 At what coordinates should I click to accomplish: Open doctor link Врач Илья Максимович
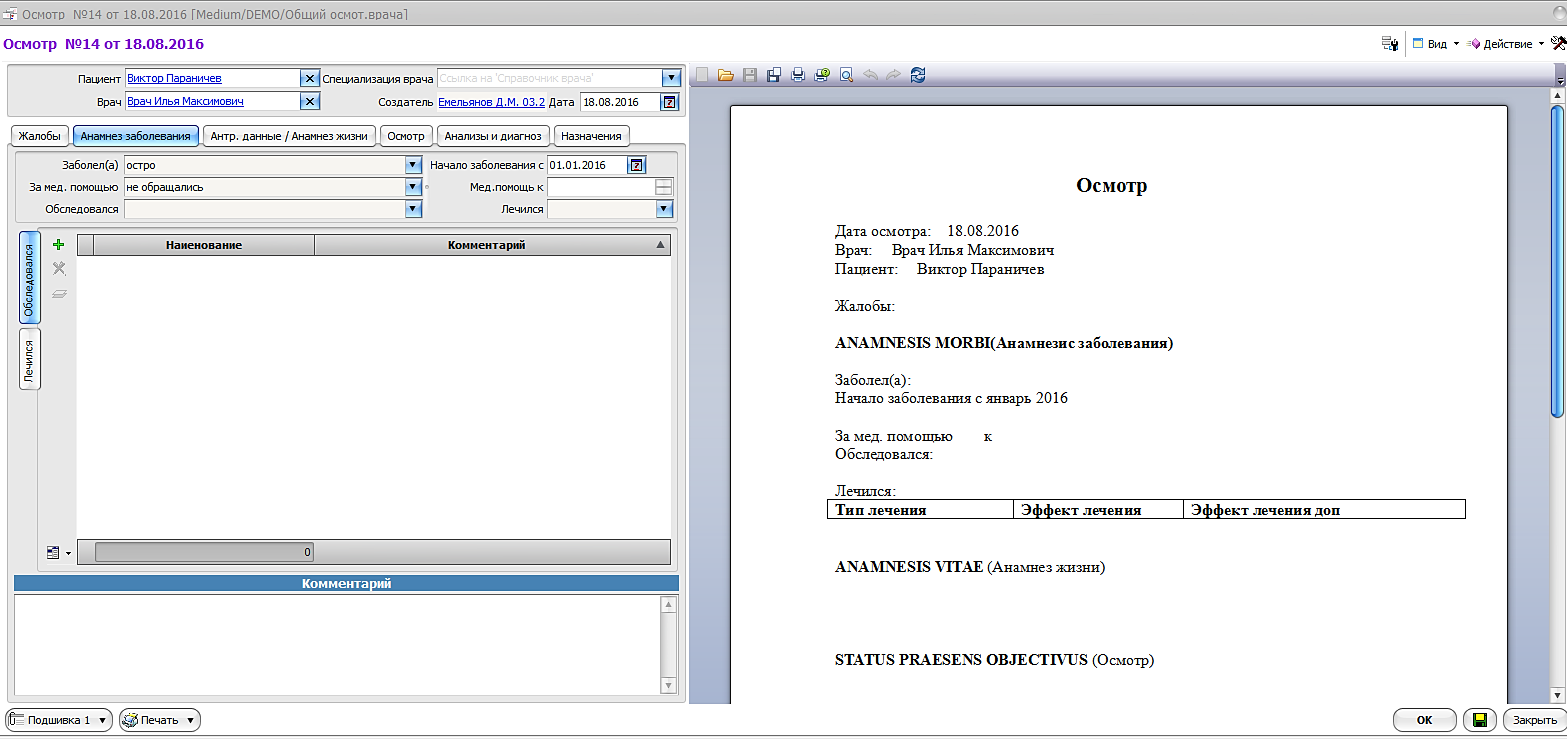185,101
